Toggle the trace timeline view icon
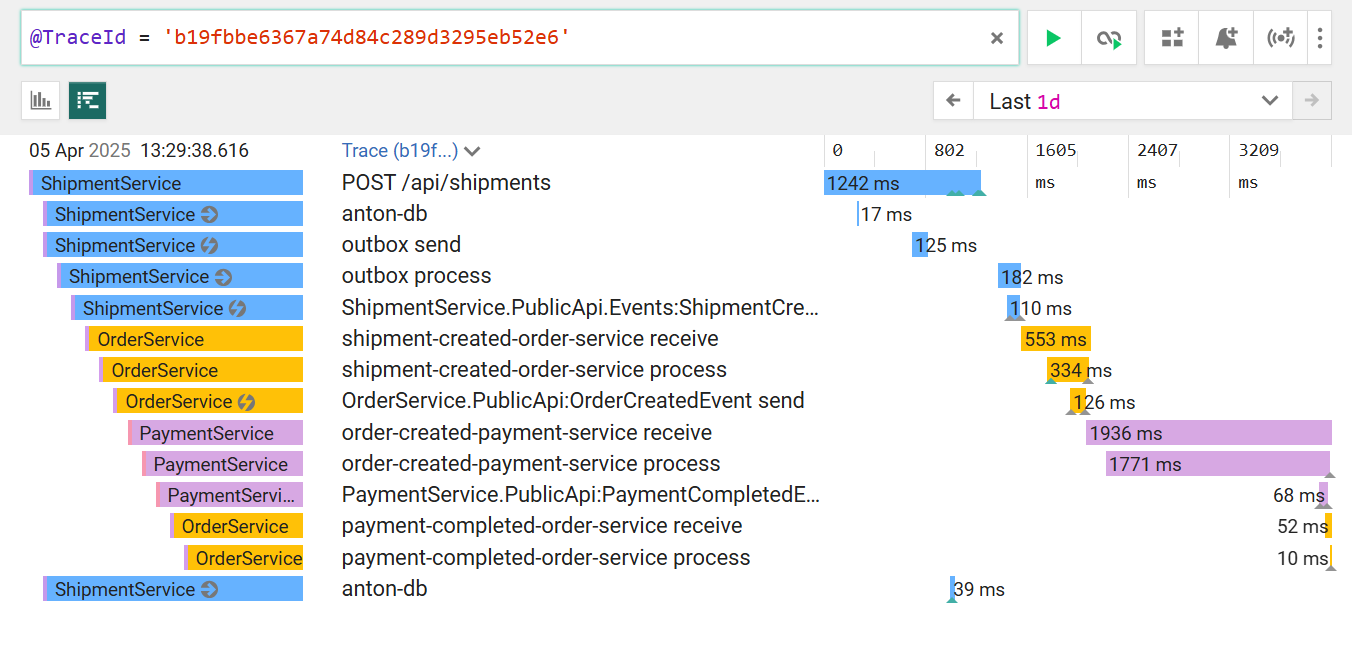 click(x=88, y=100)
